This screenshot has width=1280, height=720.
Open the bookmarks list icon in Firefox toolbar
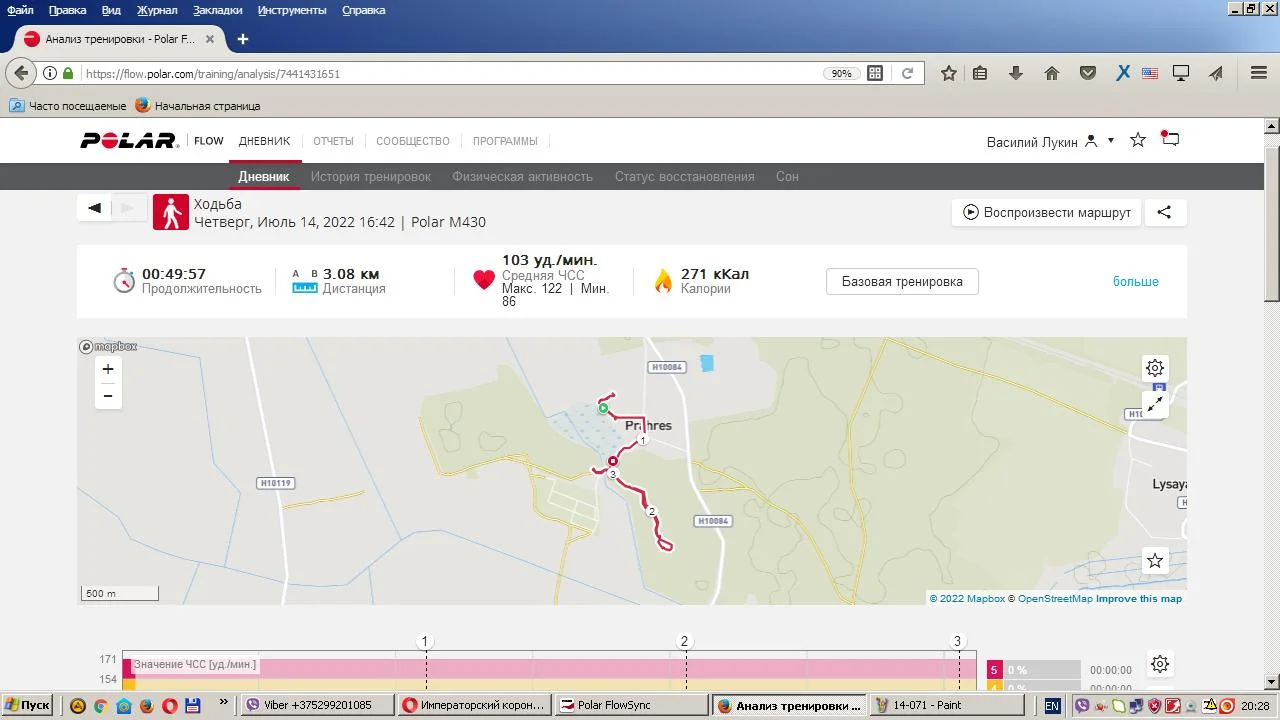980,73
